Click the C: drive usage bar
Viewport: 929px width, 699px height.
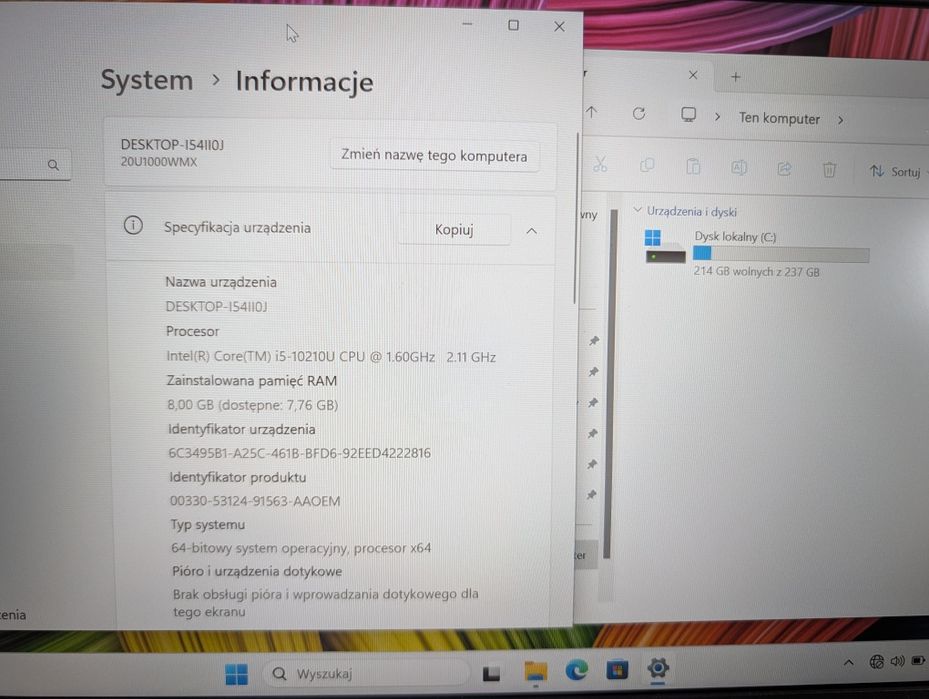click(781, 254)
